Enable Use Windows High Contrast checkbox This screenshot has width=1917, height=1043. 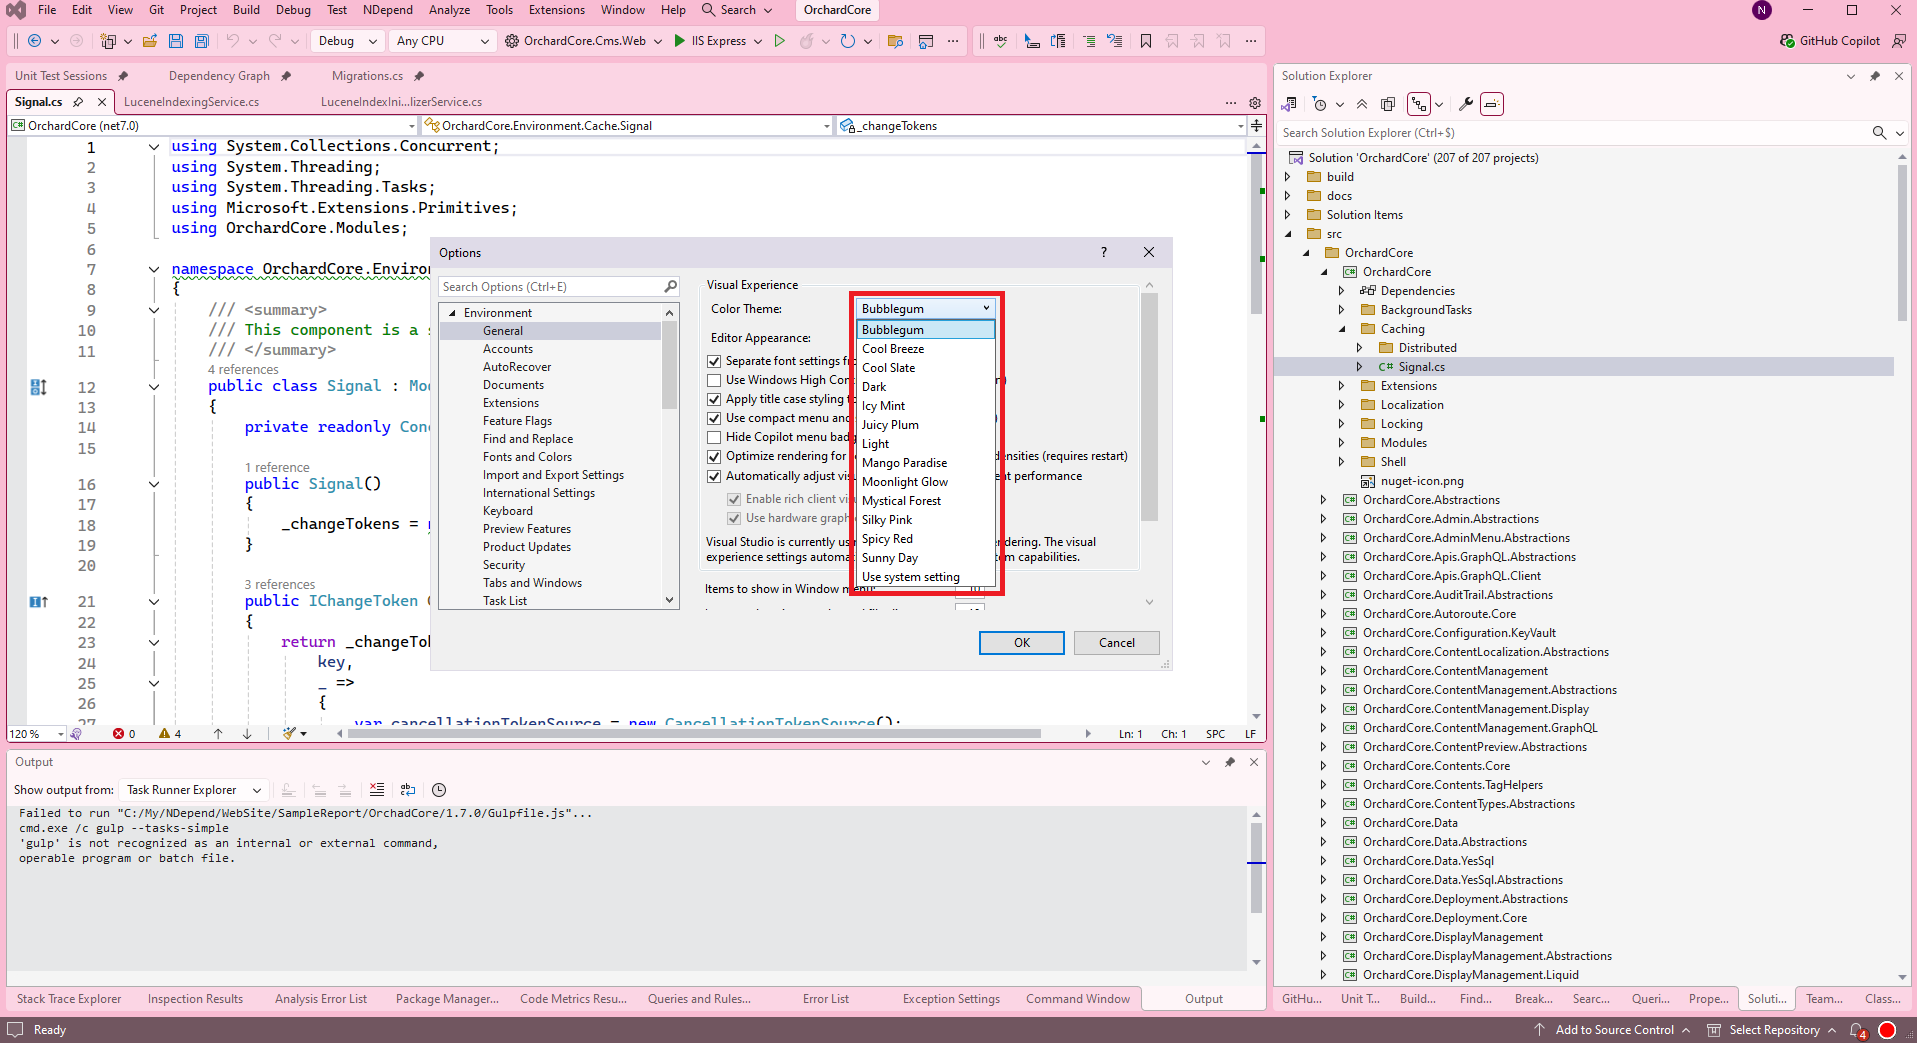(714, 380)
